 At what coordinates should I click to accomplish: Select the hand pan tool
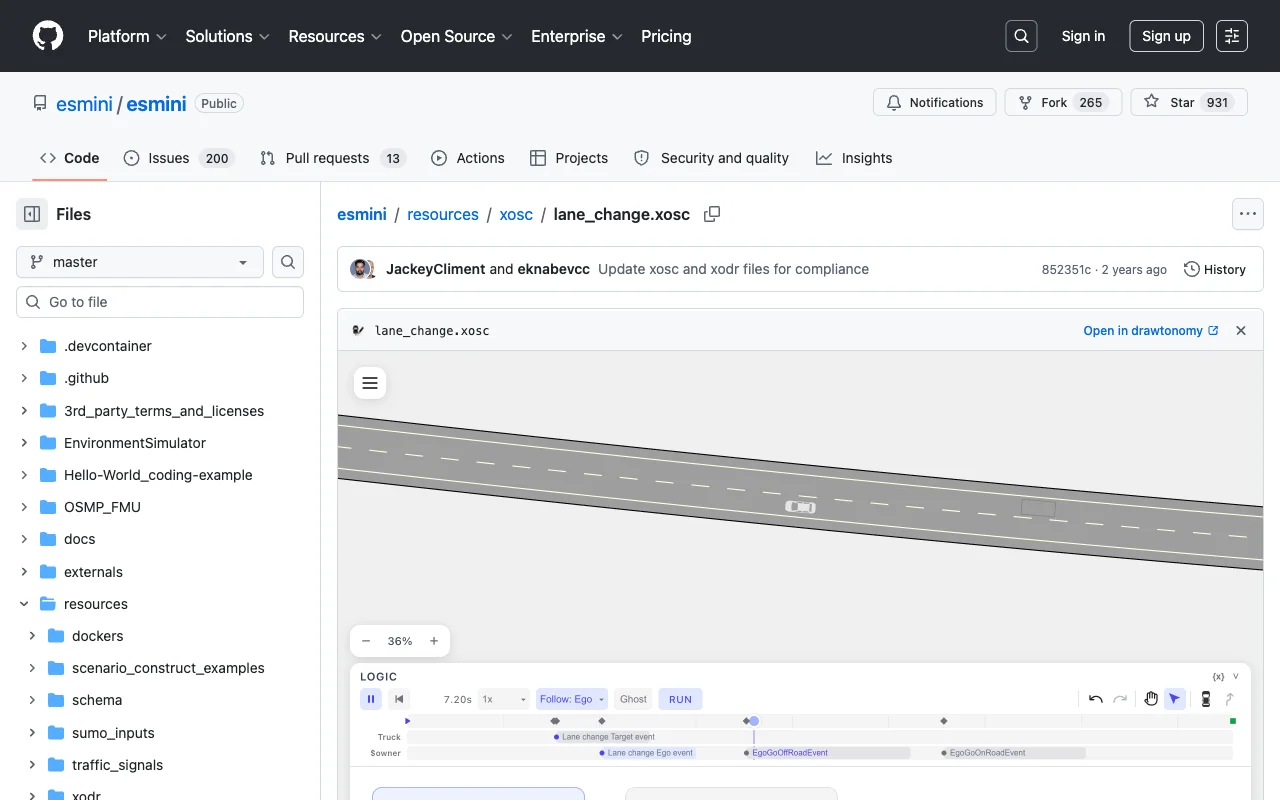(1151, 699)
